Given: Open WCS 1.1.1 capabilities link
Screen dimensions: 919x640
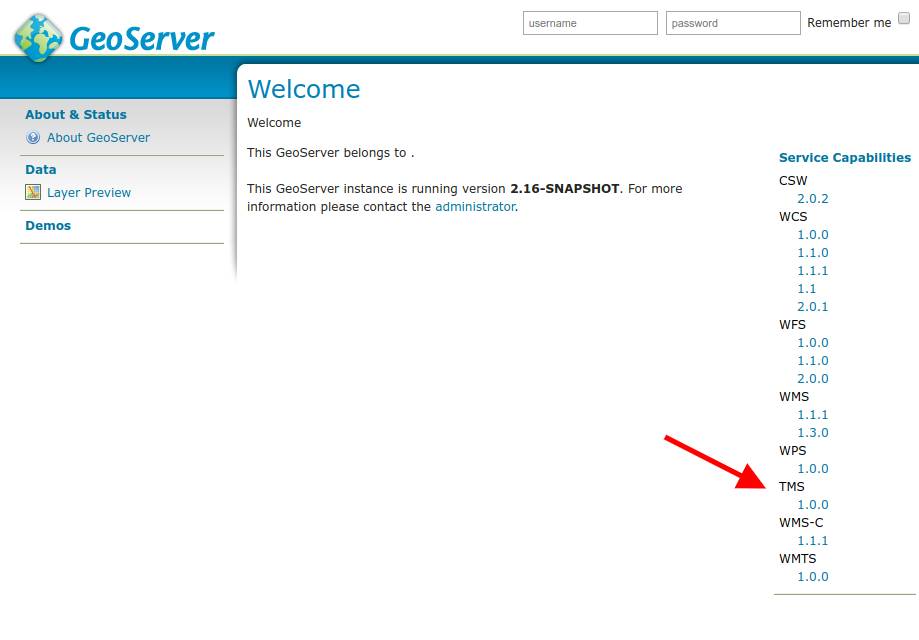Looking at the screenshot, I should (x=812, y=271).
